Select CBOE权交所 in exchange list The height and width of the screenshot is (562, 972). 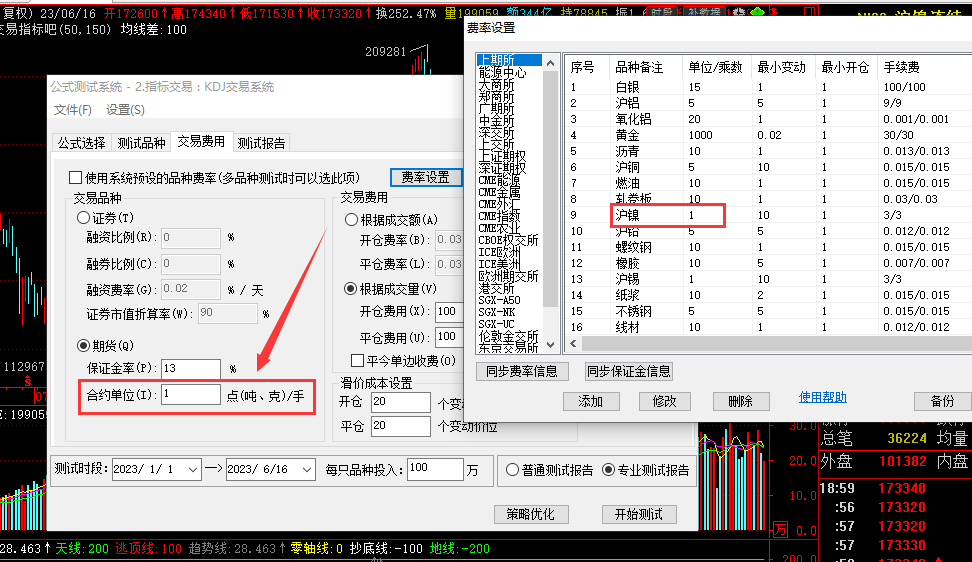[508, 240]
